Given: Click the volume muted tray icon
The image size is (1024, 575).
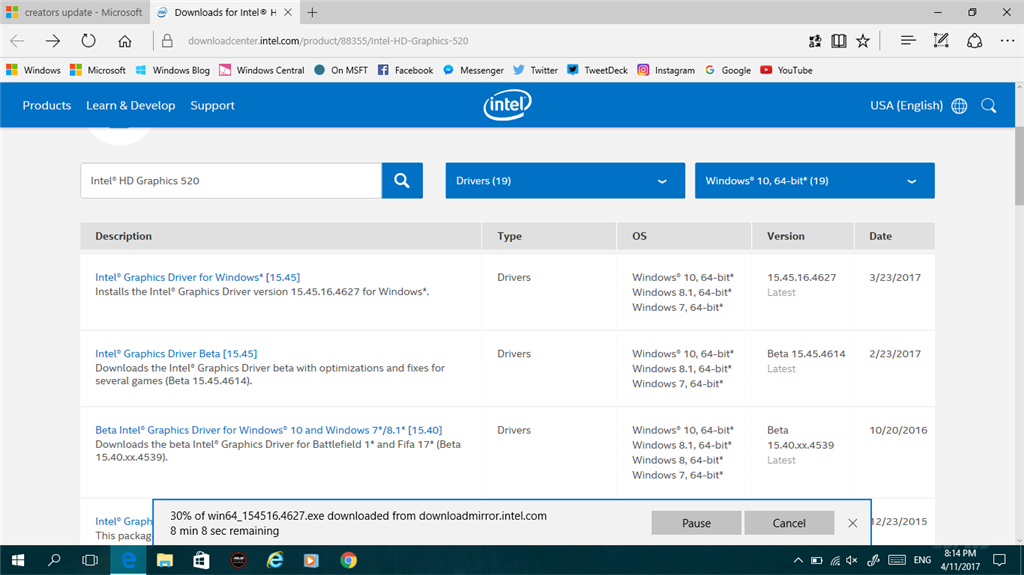Looking at the screenshot, I should pyautogui.click(x=852, y=560).
